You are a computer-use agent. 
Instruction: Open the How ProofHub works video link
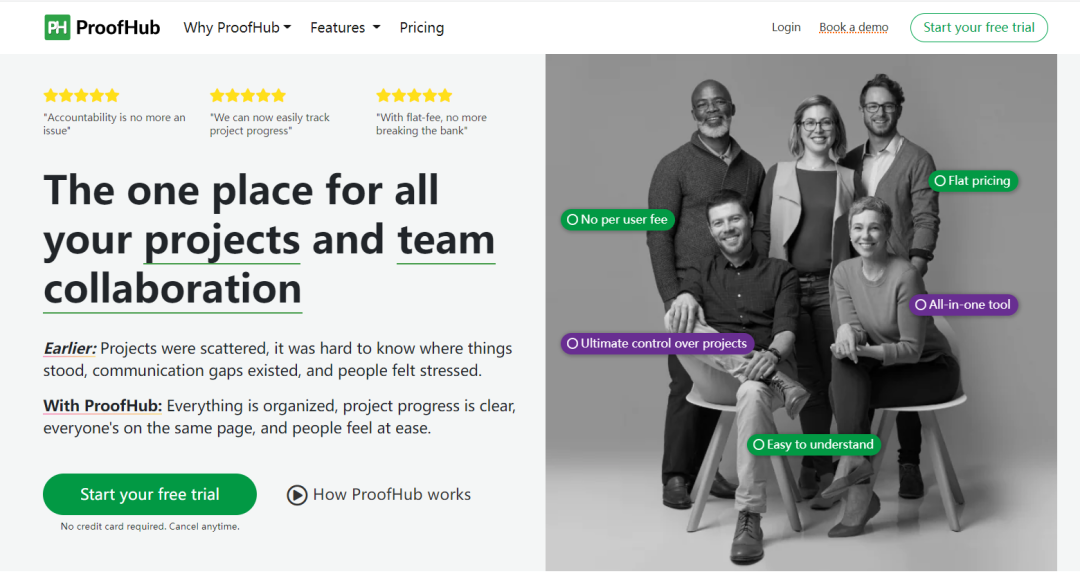click(x=379, y=495)
